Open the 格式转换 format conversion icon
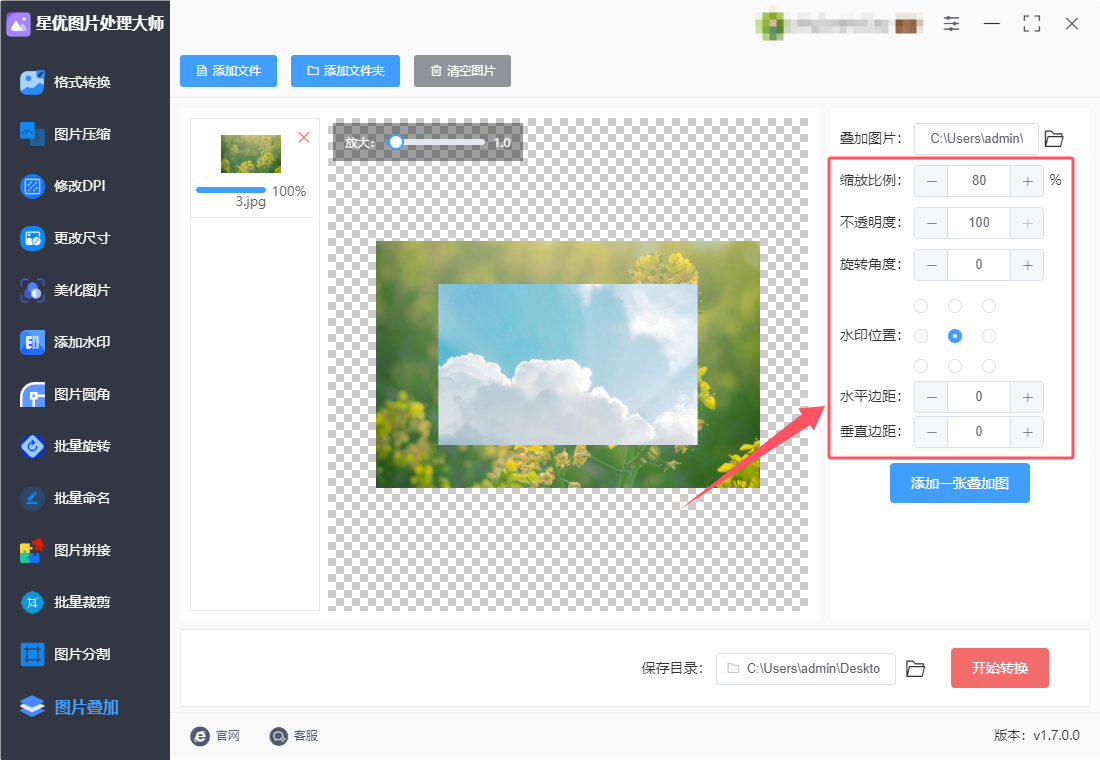 32,82
